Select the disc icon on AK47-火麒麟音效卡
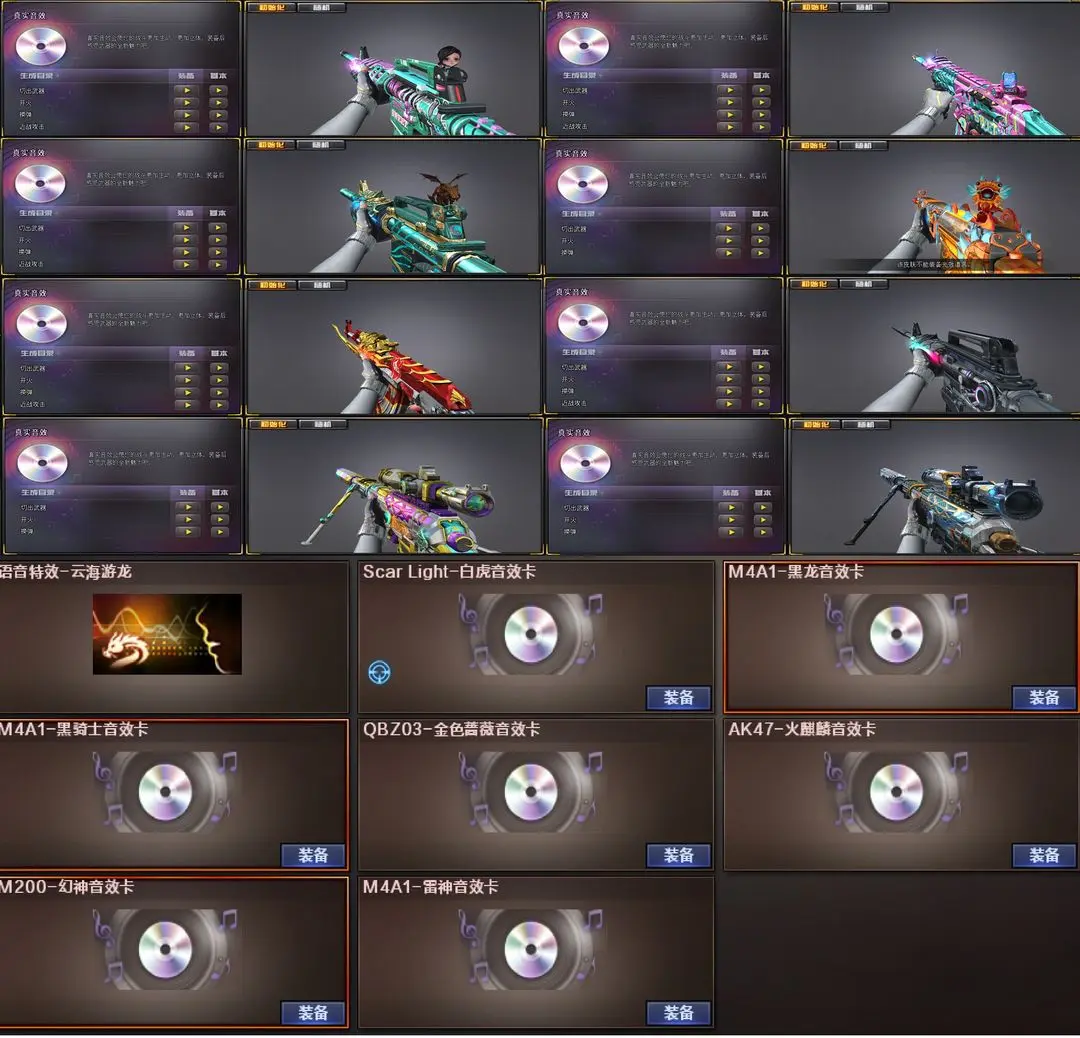The image size is (1080, 1038). point(896,792)
